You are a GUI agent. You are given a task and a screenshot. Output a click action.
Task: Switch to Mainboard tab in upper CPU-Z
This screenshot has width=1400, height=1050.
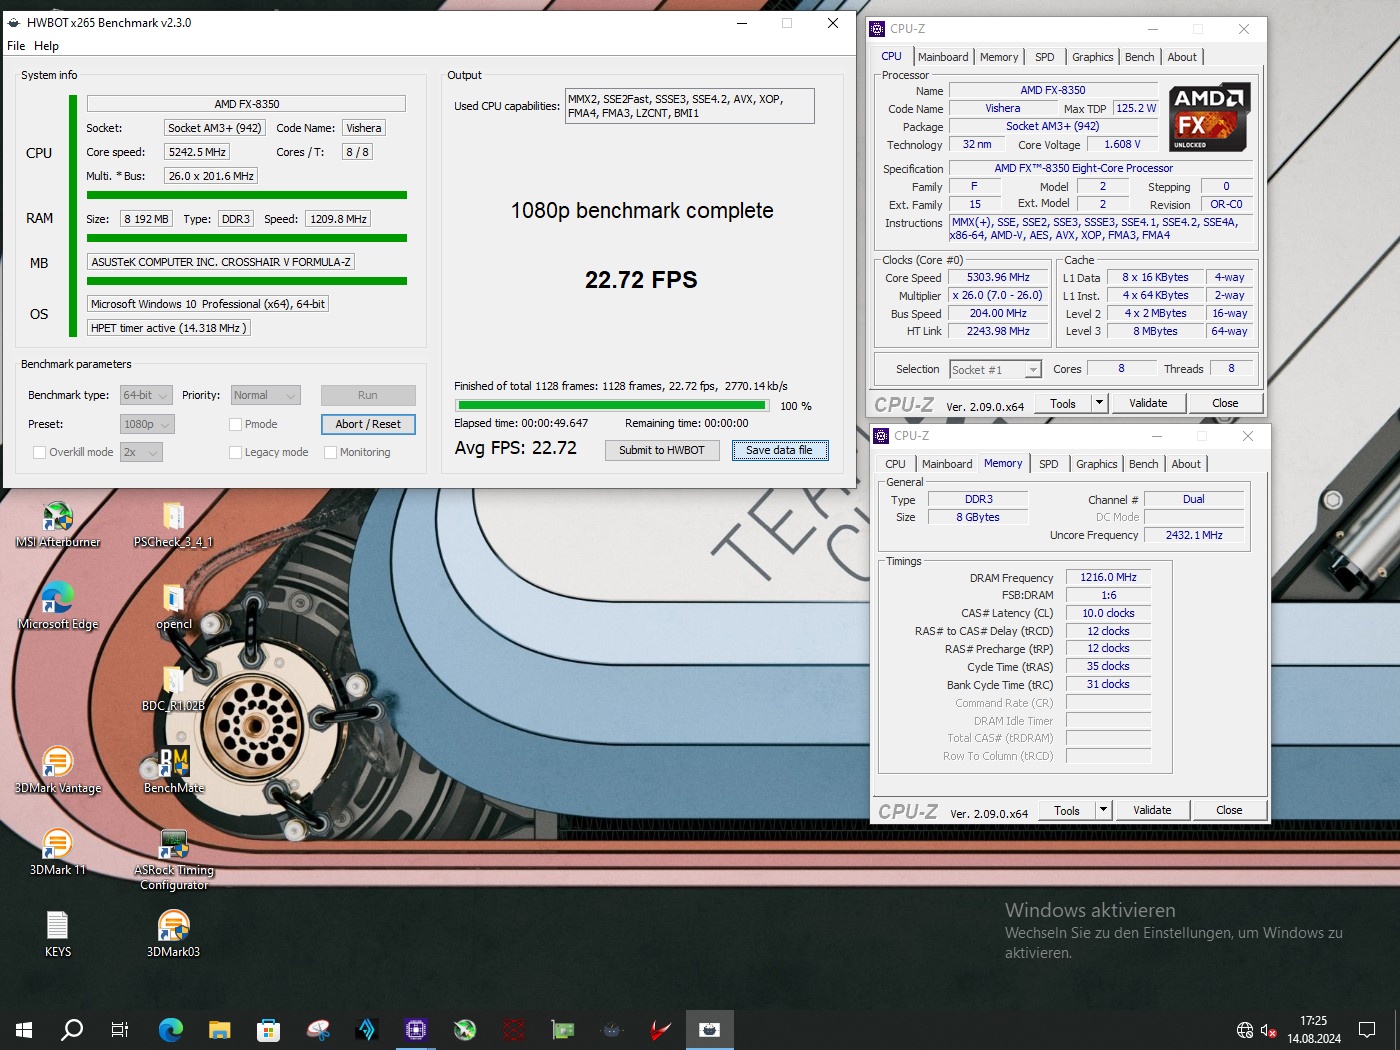click(943, 57)
